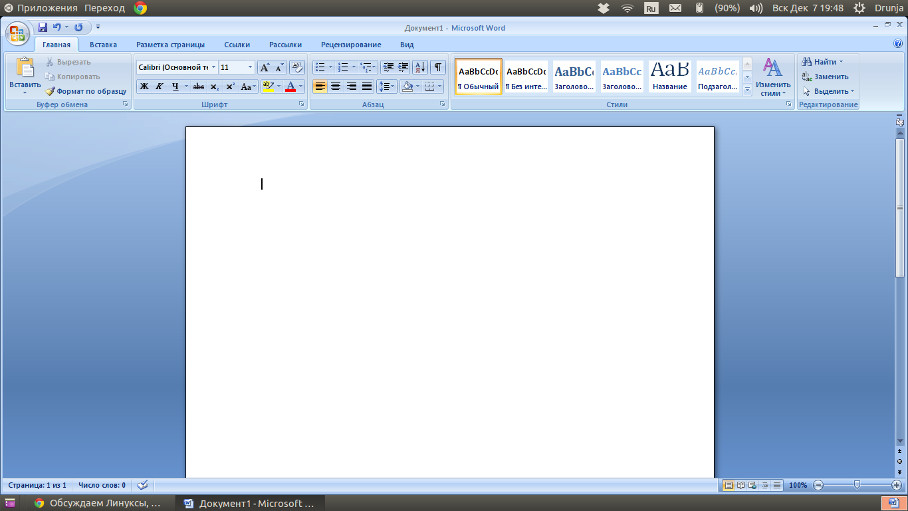Image resolution: width=908 pixels, height=511 pixels.
Task: Open the Ссылки ribbon tab
Action: coord(237,44)
